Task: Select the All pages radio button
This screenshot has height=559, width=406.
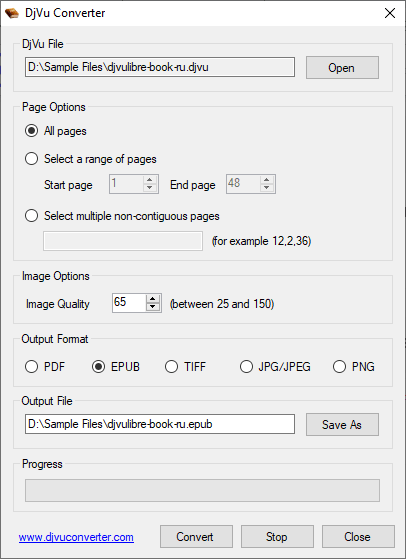Action: click(x=31, y=131)
